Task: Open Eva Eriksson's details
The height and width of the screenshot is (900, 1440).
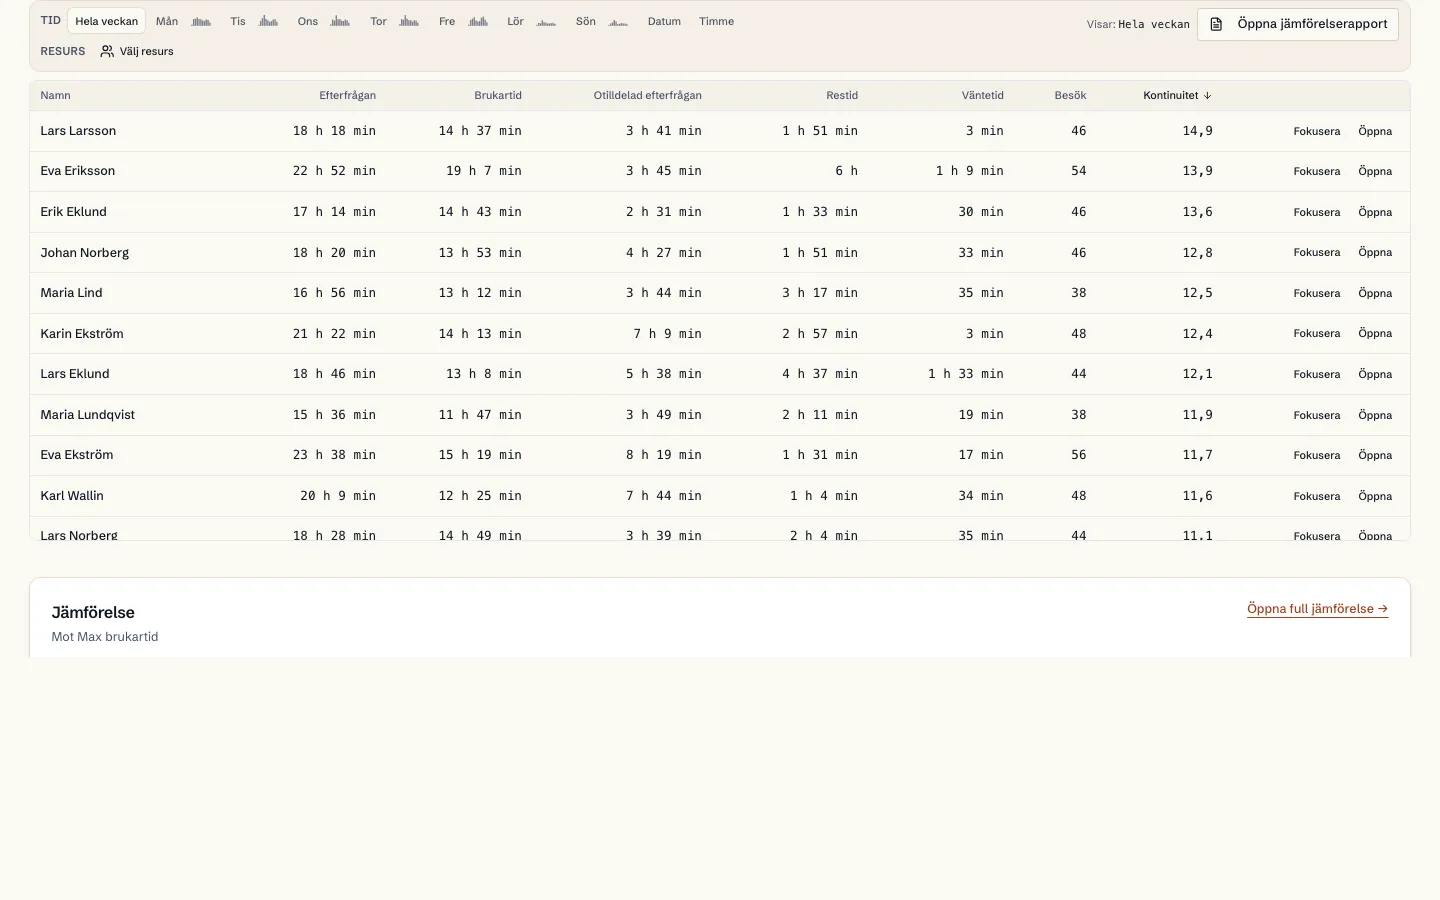Action: [1375, 171]
